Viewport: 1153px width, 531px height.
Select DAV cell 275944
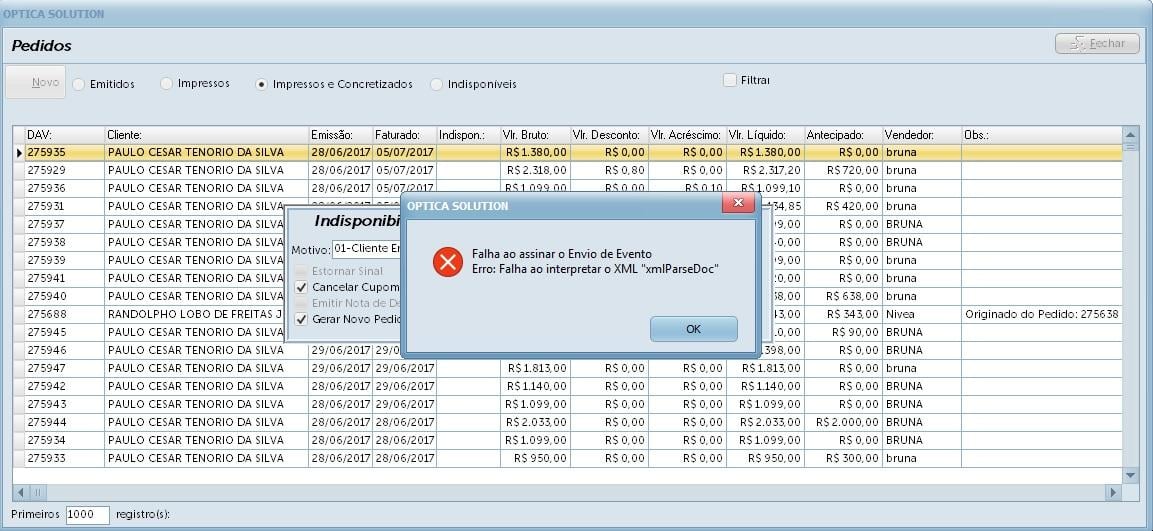(65, 422)
